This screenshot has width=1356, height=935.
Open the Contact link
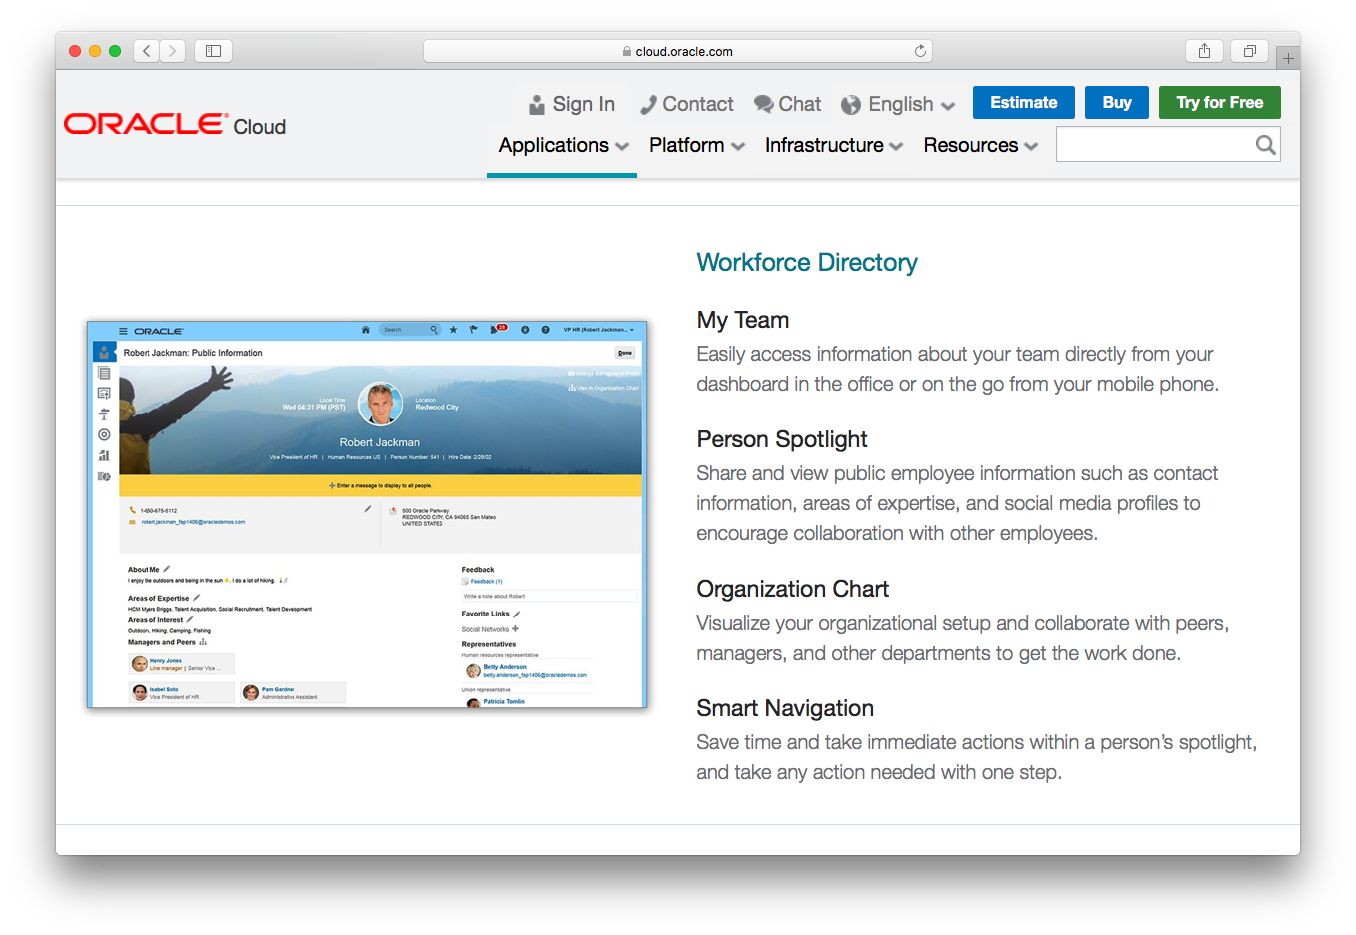[x=698, y=104]
